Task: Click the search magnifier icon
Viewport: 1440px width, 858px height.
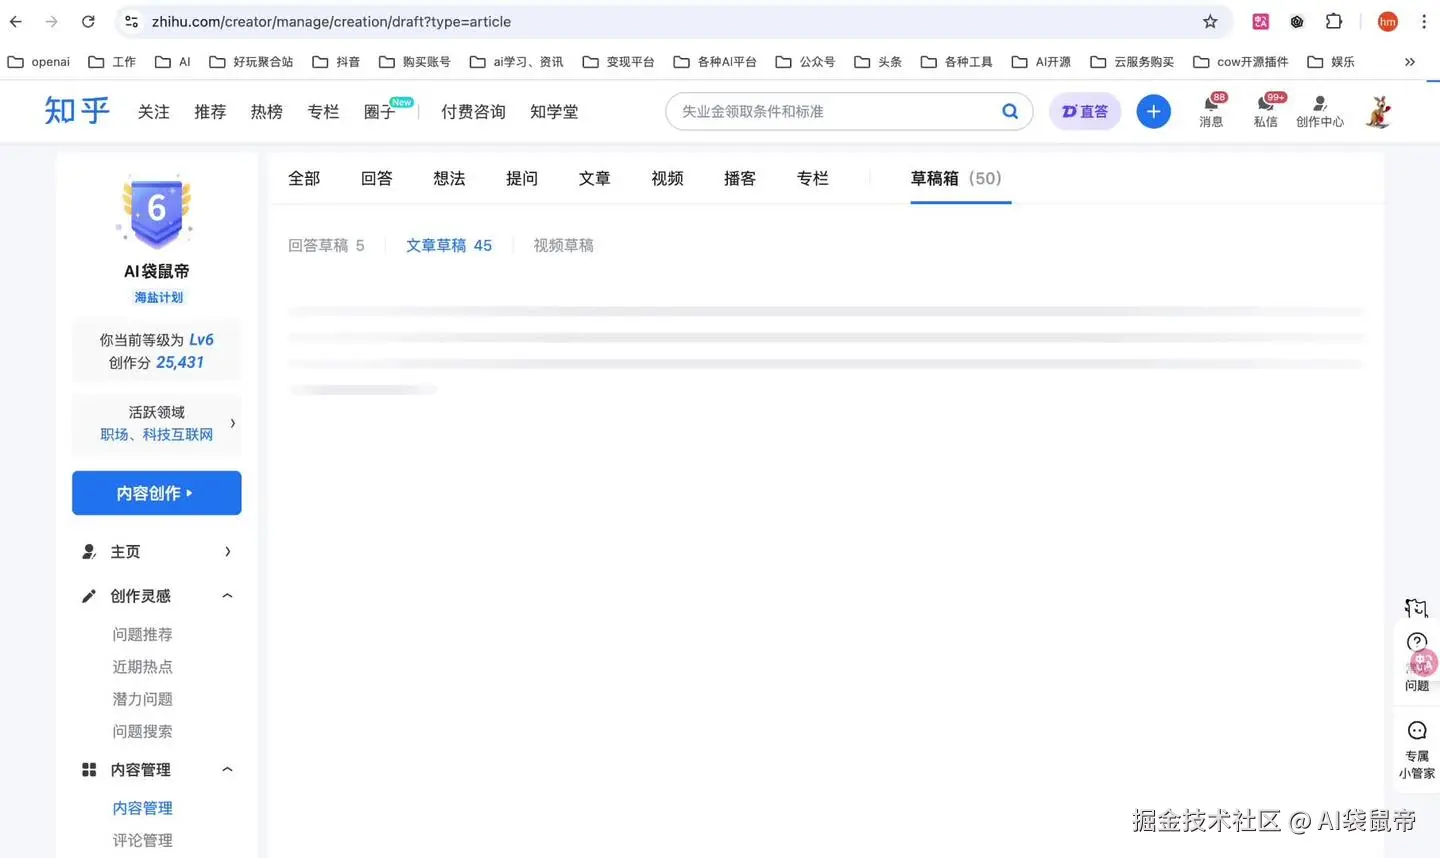Action: (x=1009, y=111)
